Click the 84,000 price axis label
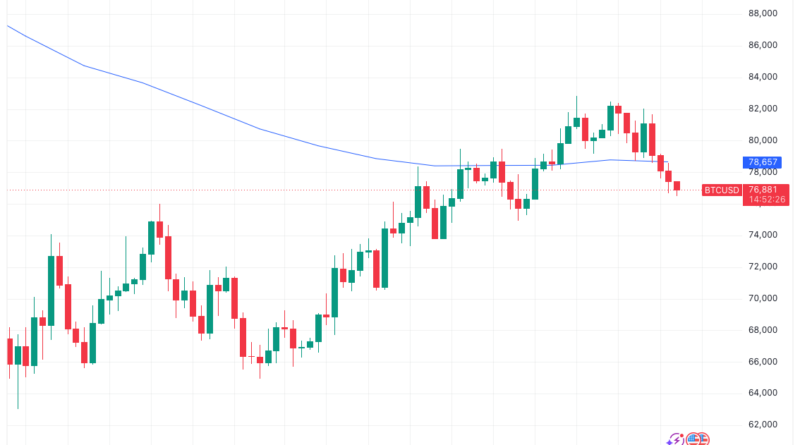Viewport: 800px width, 445px height. pyautogui.click(x=763, y=77)
